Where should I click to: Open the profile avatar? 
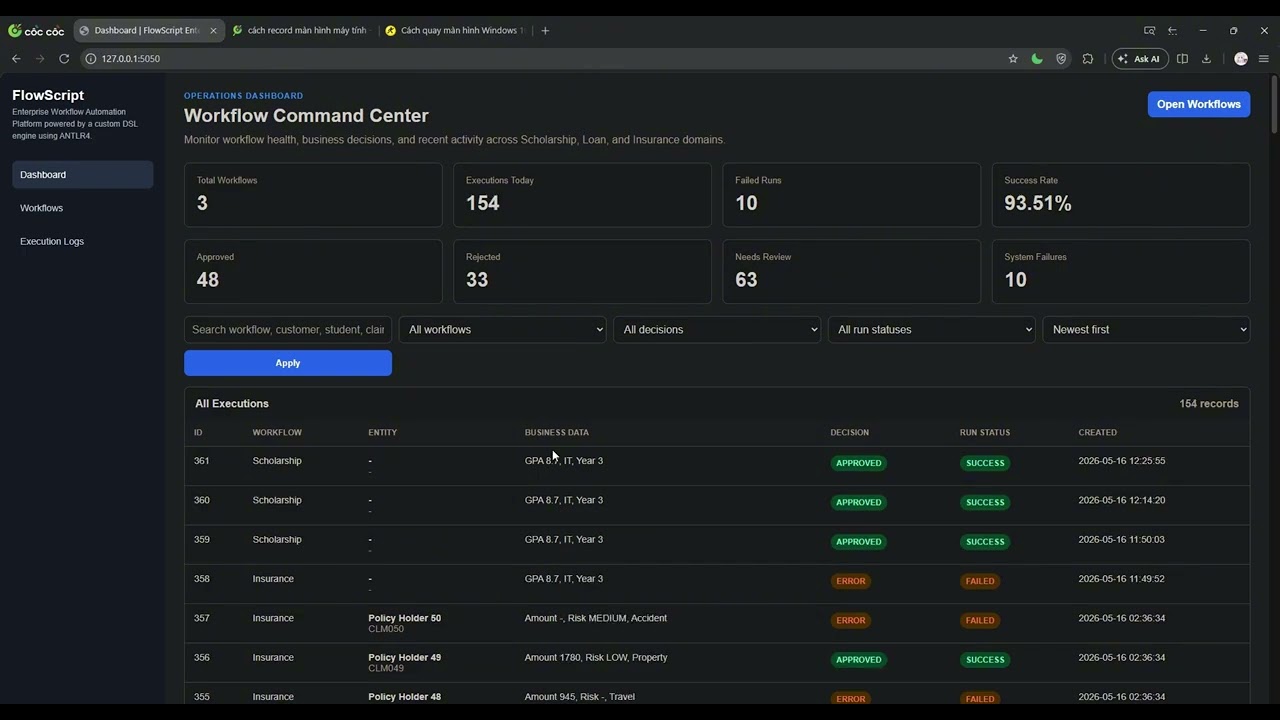tap(1241, 59)
